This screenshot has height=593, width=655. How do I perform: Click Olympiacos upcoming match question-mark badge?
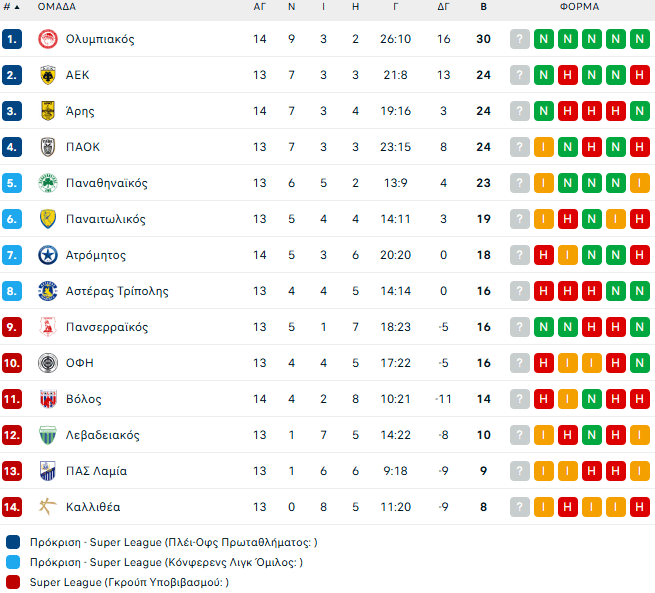(519, 39)
